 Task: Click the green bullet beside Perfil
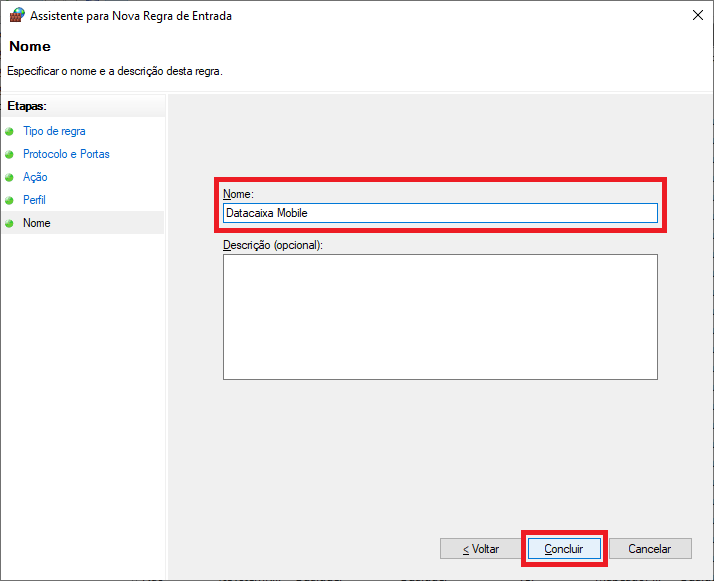10,201
